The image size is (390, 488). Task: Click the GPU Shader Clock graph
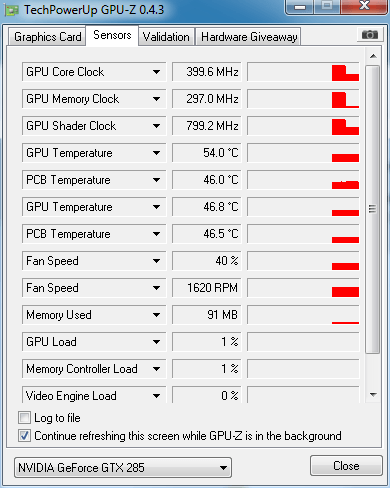tap(303, 126)
